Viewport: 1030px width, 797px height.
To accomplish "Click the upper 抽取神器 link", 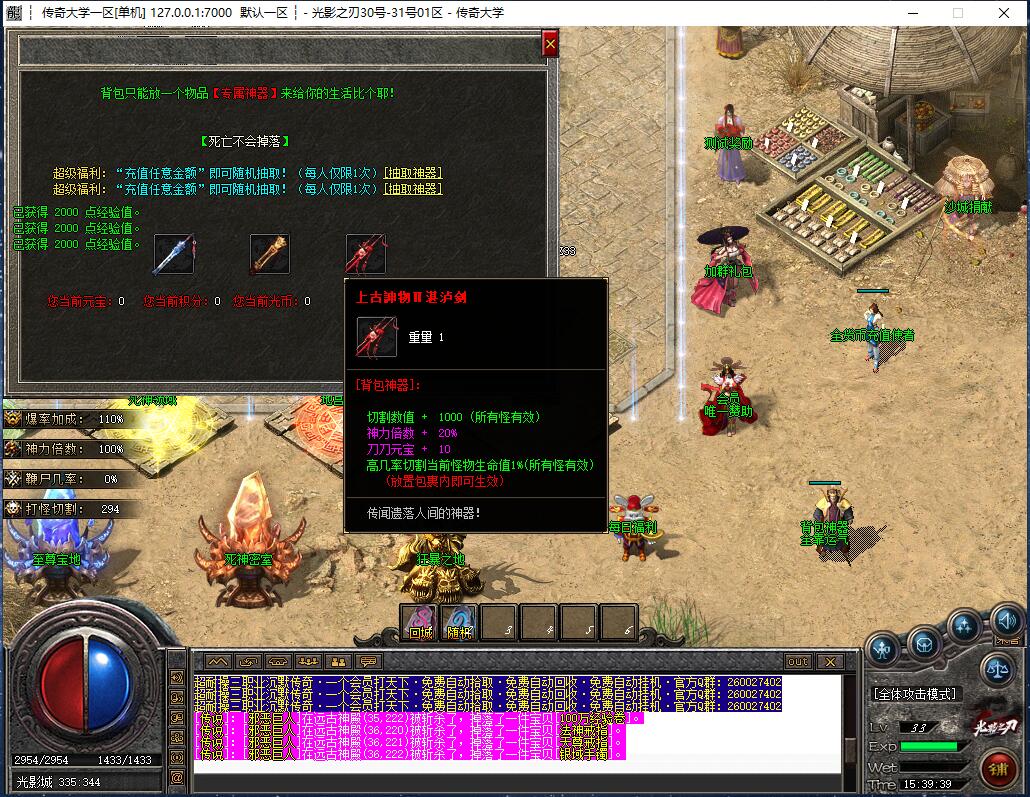I will 413,173.
